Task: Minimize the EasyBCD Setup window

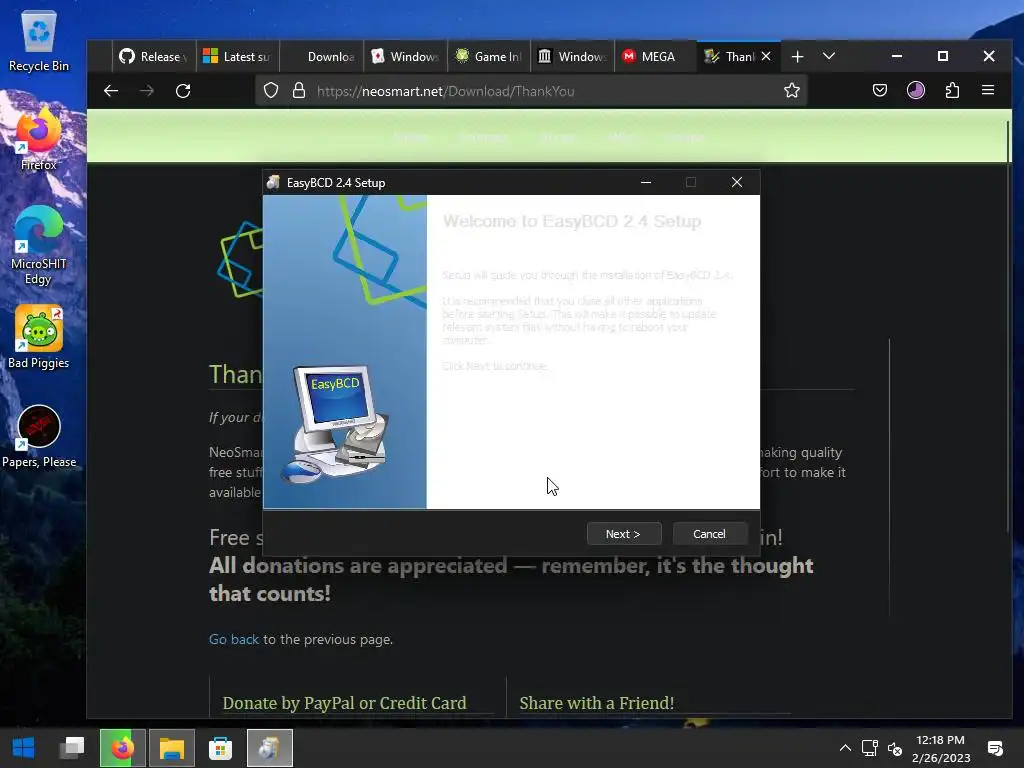Action: pos(646,182)
